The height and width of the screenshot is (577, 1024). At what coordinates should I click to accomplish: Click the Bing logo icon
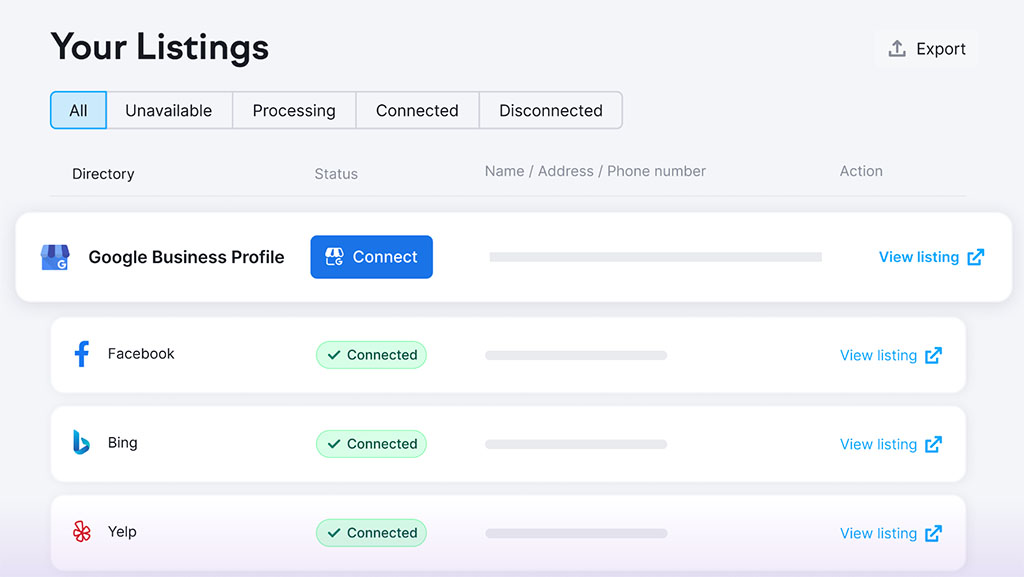pos(81,443)
